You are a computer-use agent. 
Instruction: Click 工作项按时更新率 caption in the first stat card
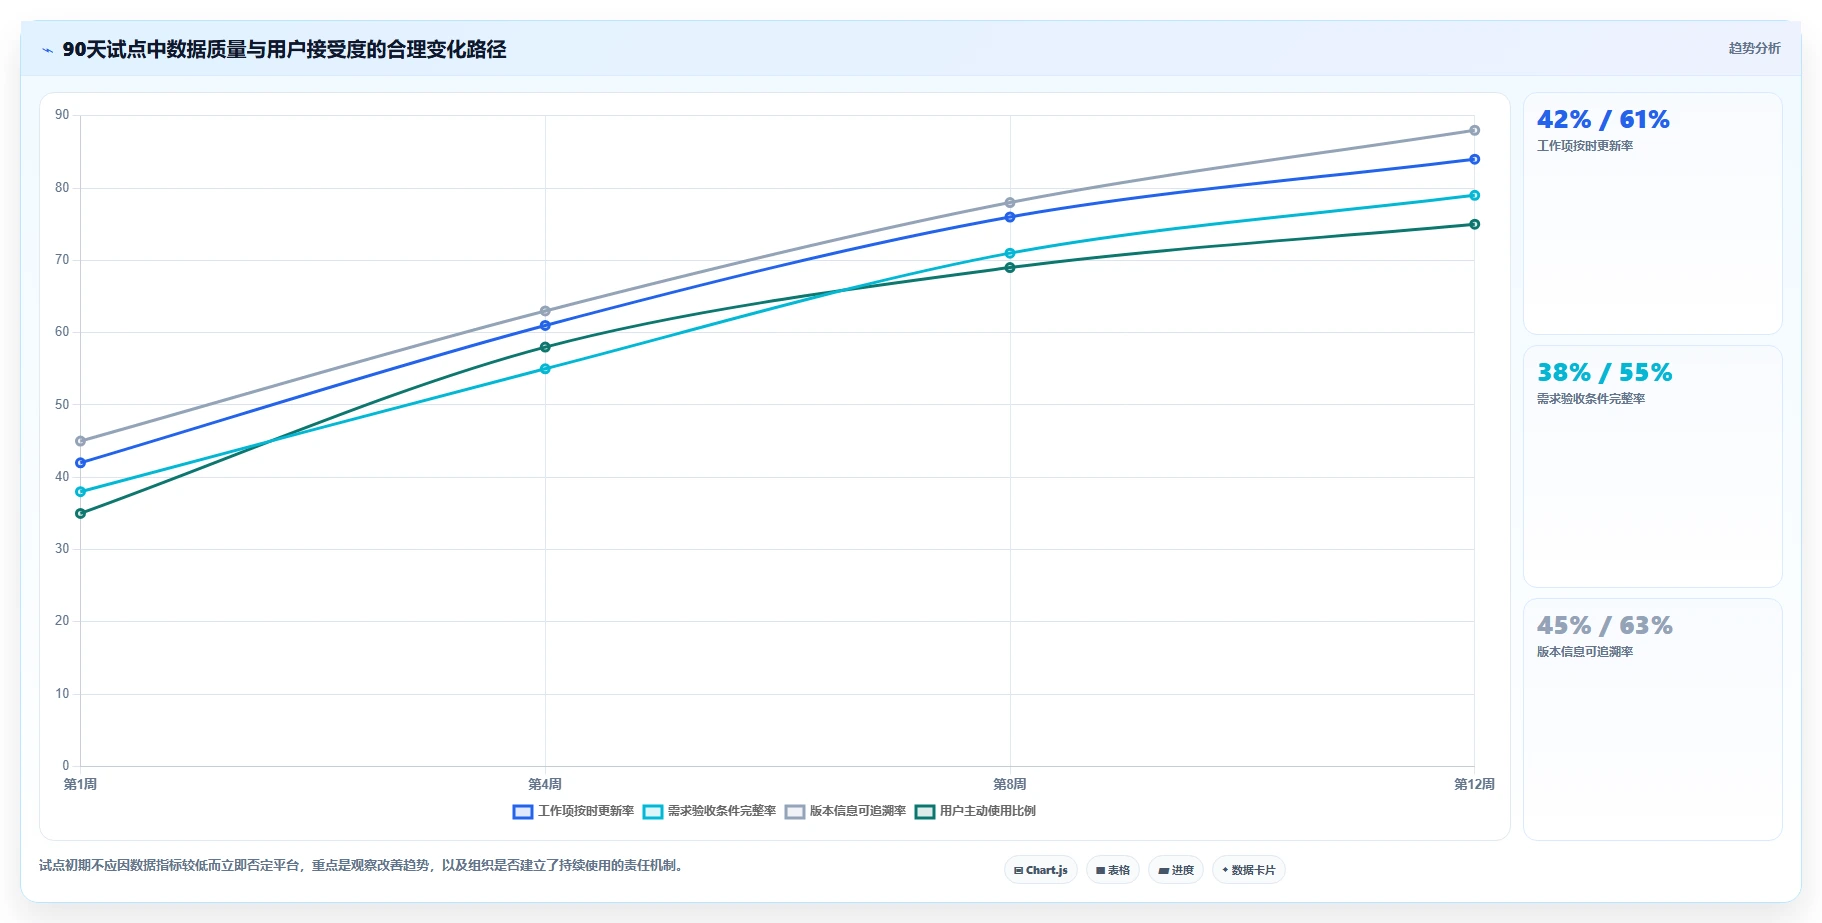click(x=1585, y=146)
